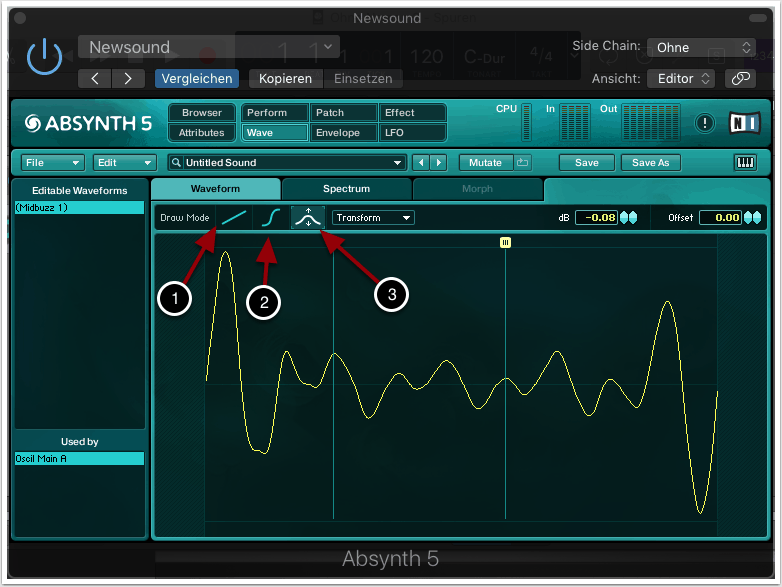Image resolution: width=782 pixels, height=587 pixels.
Task: Open the Transform dropdown
Action: pyautogui.click(x=373, y=217)
